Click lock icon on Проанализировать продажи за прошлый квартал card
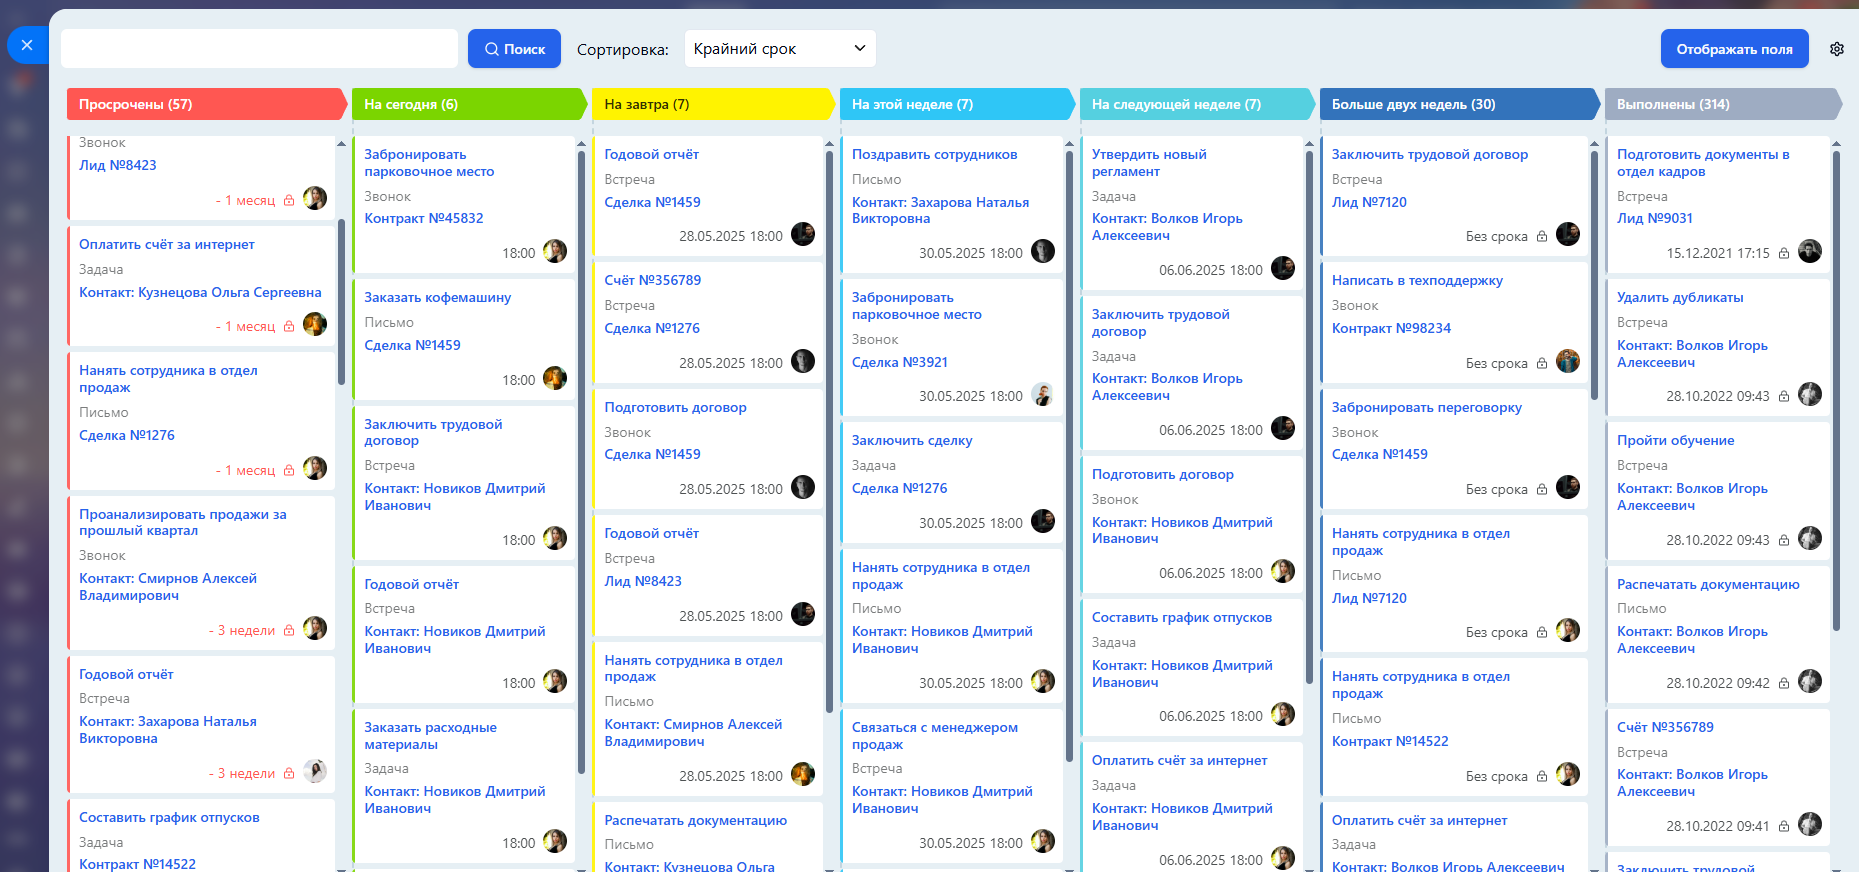 (289, 630)
